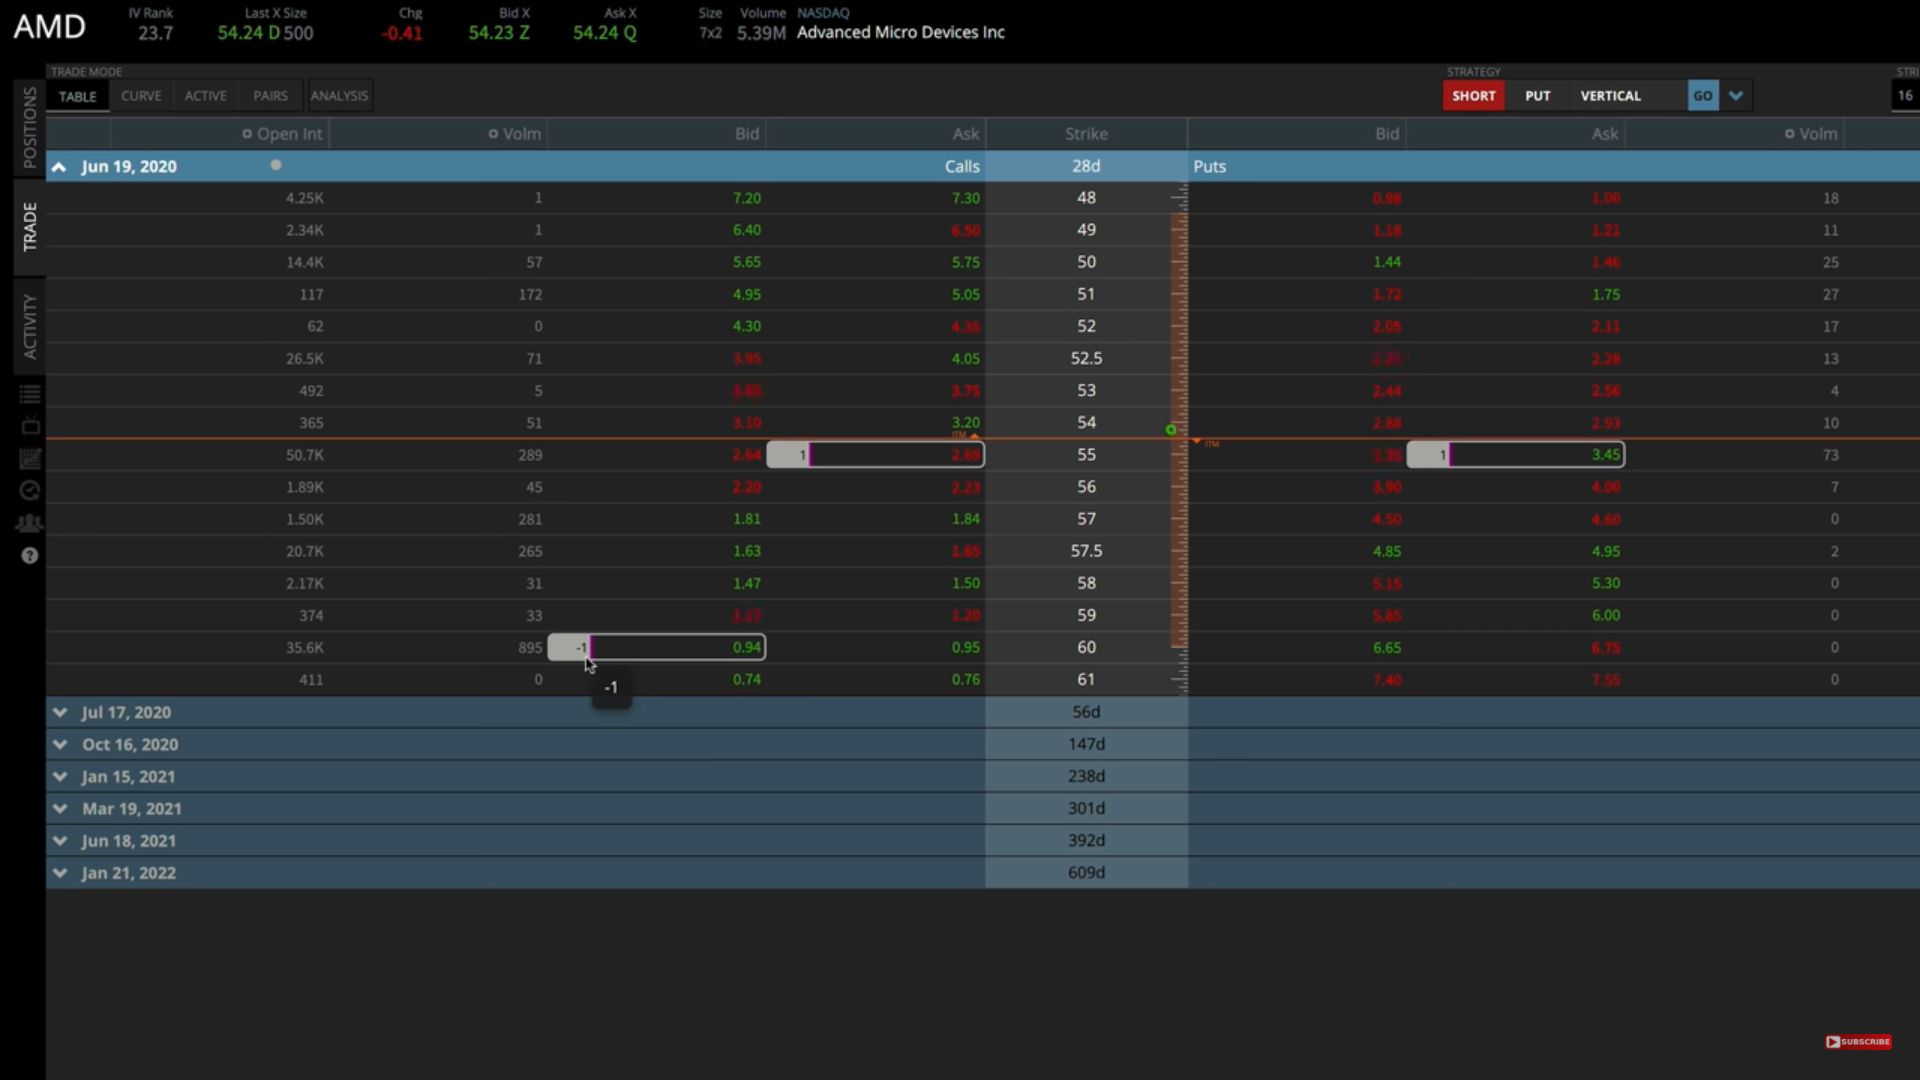Viewport: 1920px width, 1080px height.
Task: Expand the Jan 21, 2022 expiration row
Action: pyautogui.click(x=59, y=872)
